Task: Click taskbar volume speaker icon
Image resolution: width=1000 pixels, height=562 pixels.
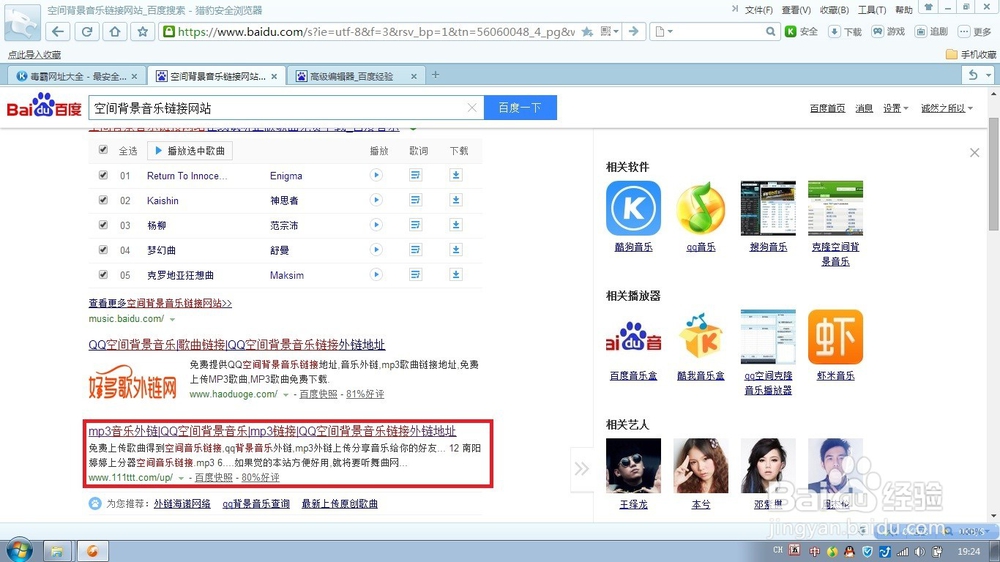Action: point(919,551)
